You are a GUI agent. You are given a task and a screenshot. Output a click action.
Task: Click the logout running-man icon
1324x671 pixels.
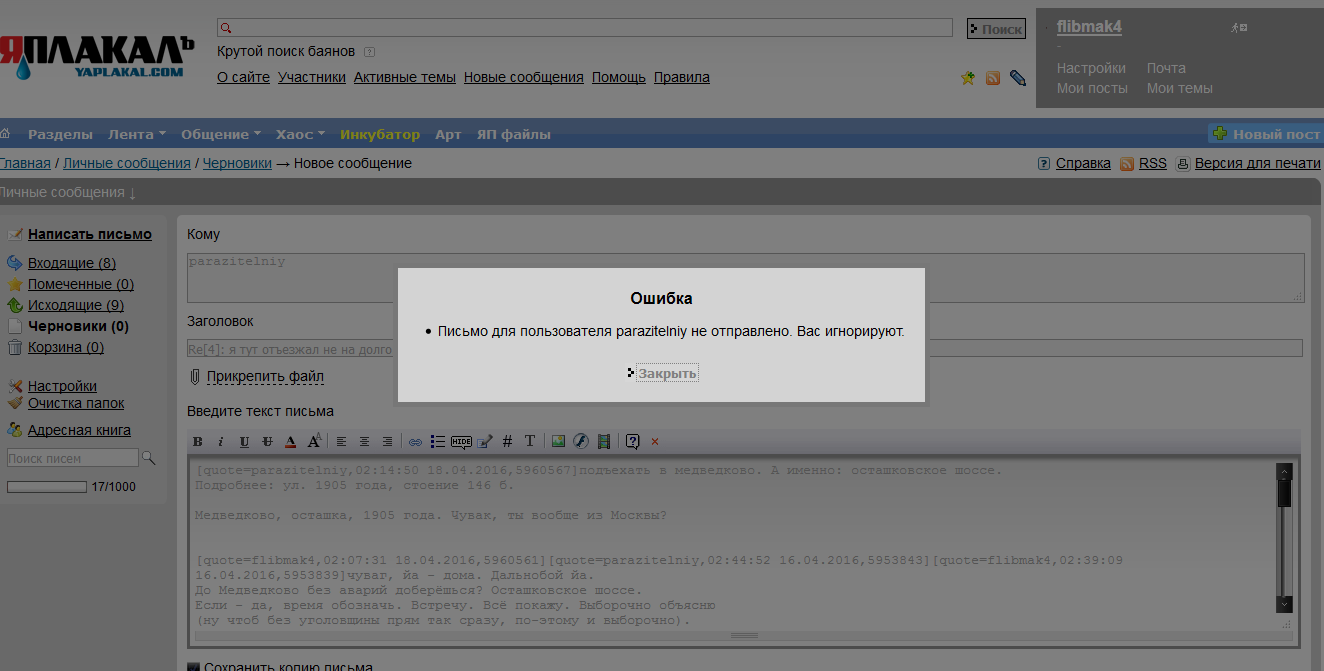click(x=1238, y=28)
